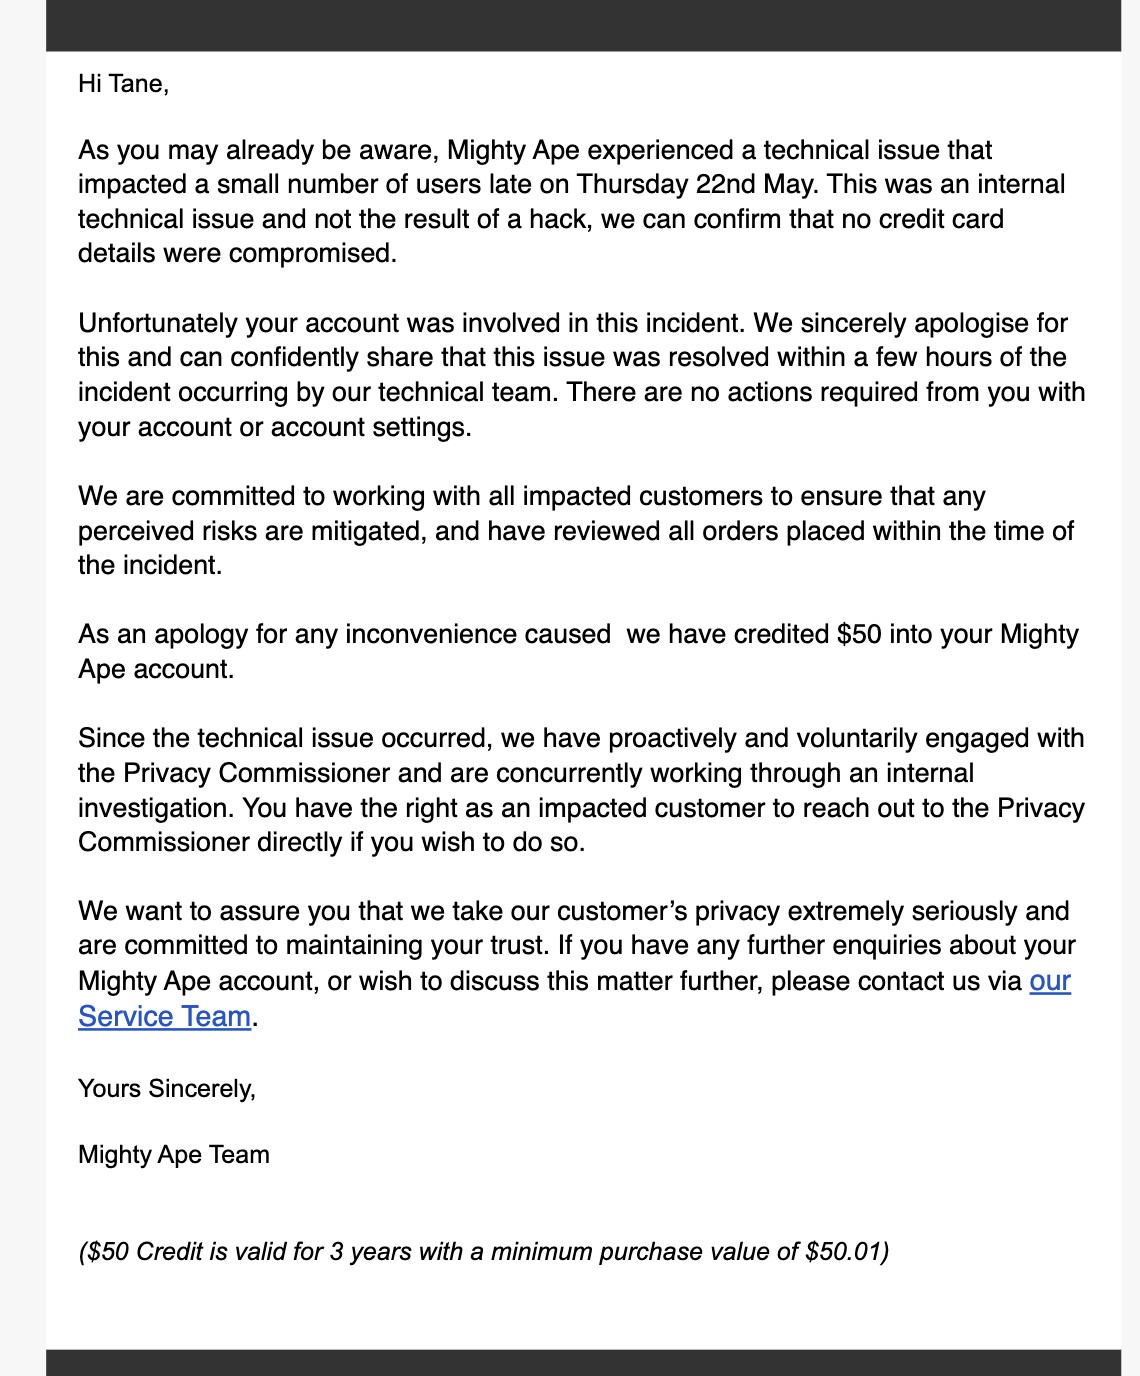Image resolution: width=1140 pixels, height=1376 pixels.
Task: Click the dark footer bar at bottom
Action: tap(583, 1362)
